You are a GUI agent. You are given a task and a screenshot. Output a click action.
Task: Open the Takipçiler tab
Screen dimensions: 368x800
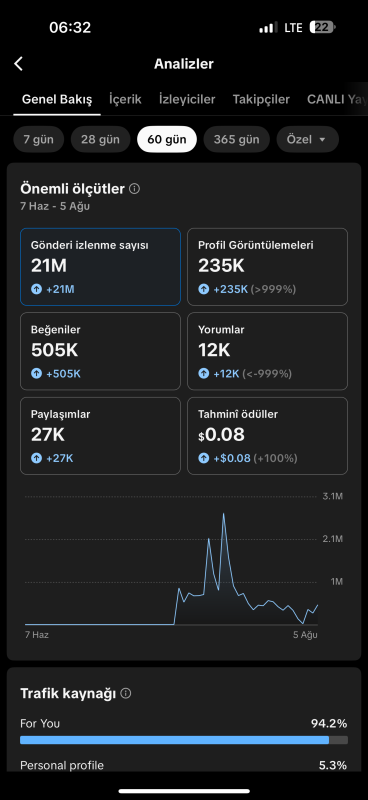tap(261, 99)
